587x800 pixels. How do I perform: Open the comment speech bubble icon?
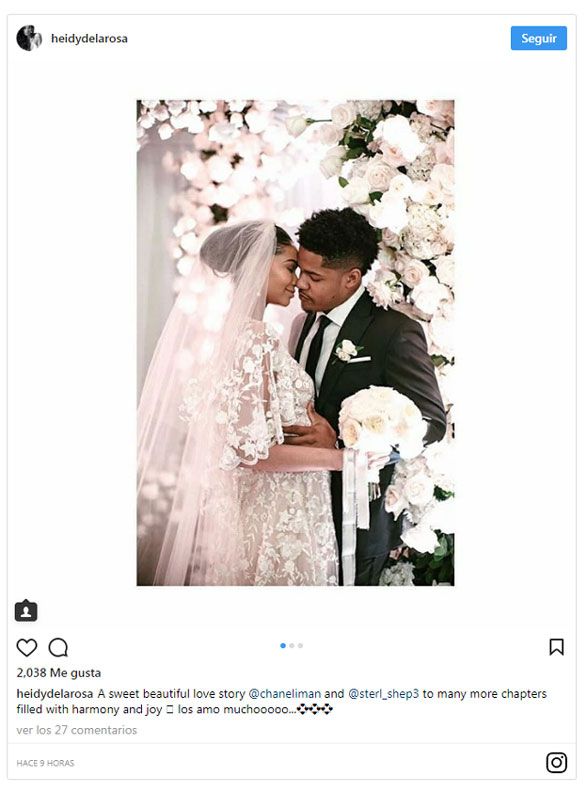[58, 647]
